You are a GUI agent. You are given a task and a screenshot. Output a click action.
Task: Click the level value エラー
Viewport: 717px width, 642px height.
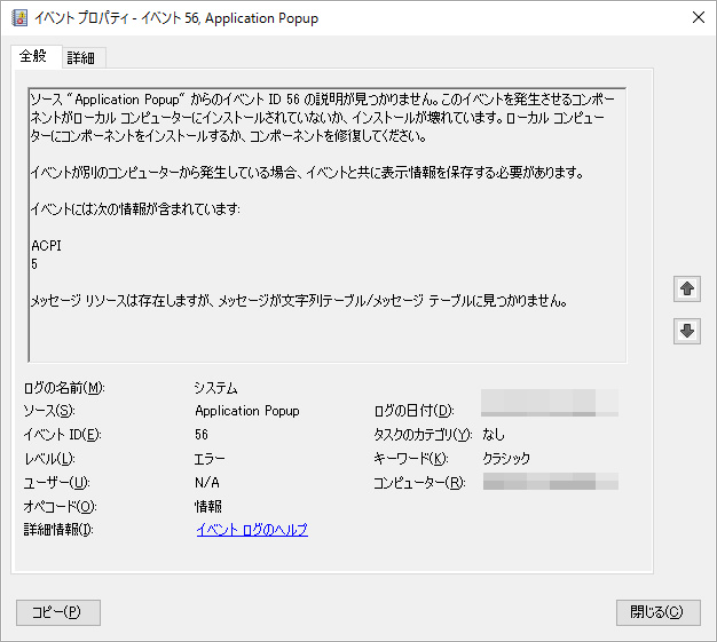pyautogui.click(x=210, y=459)
